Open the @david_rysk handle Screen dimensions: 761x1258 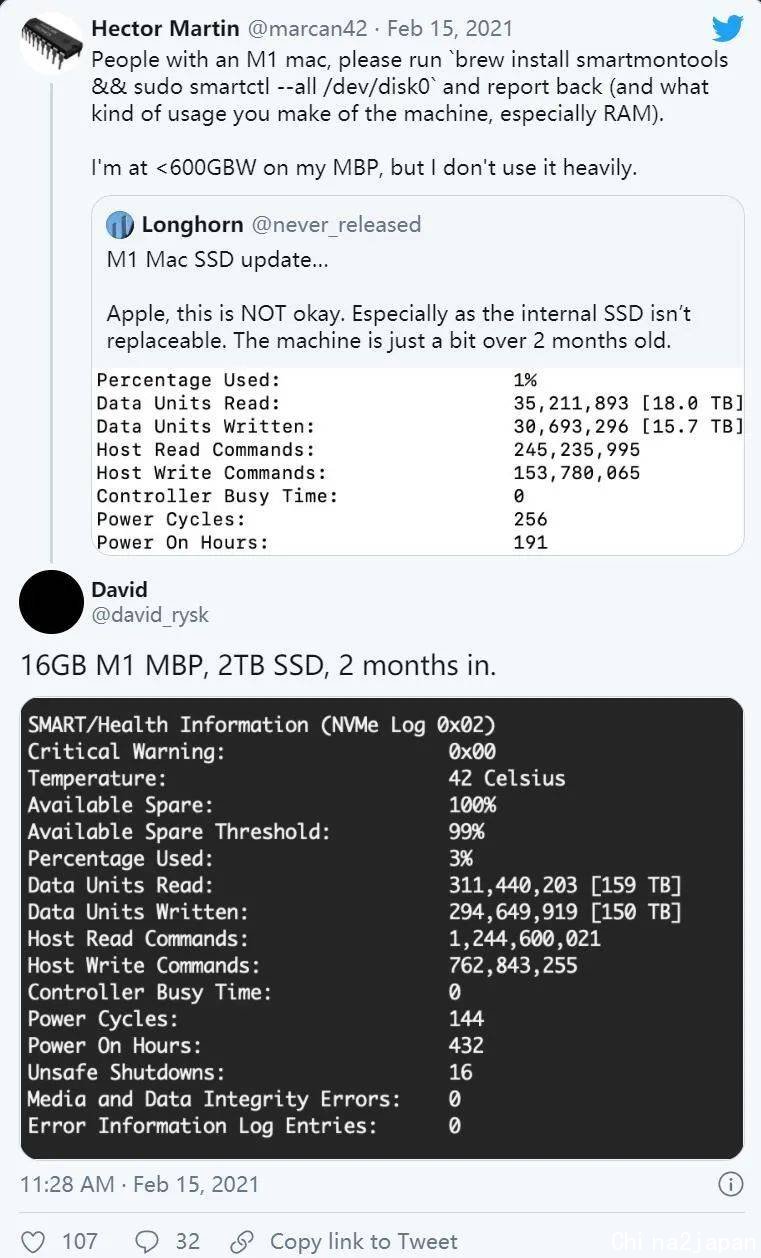tap(150, 614)
